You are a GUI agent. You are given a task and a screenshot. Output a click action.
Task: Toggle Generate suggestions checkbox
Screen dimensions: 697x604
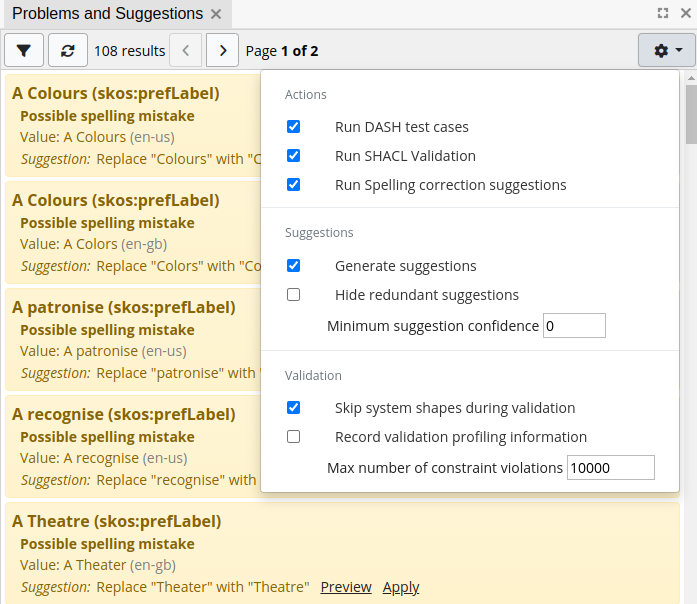click(x=293, y=266)
